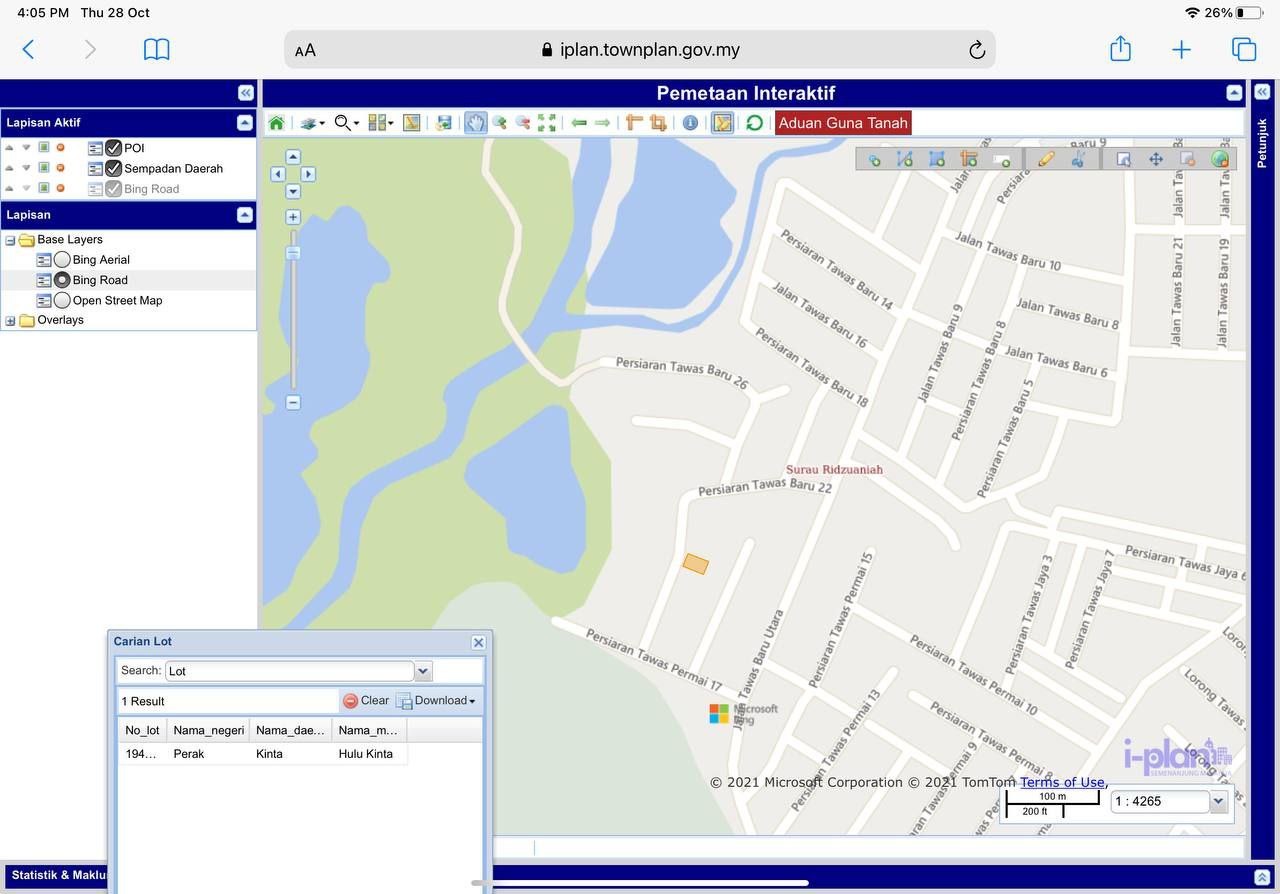Open the Terms of Use link
Viewport: 1280px width, 894px height.
point(1062,782)
